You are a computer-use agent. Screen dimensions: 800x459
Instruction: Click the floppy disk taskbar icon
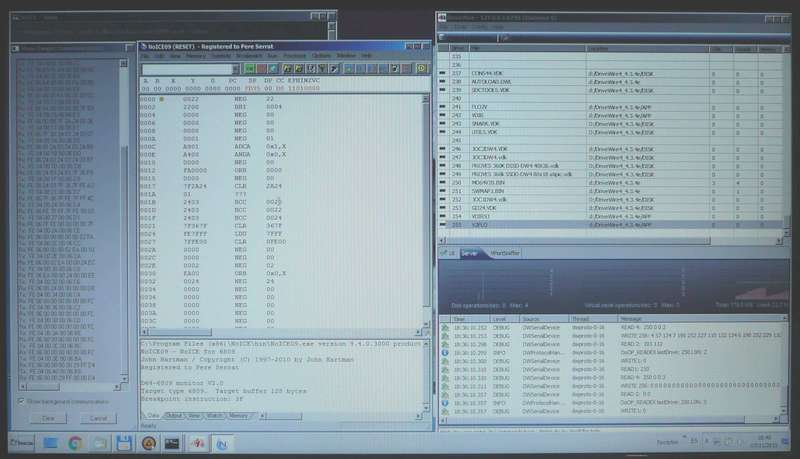(x=125, y=442)
